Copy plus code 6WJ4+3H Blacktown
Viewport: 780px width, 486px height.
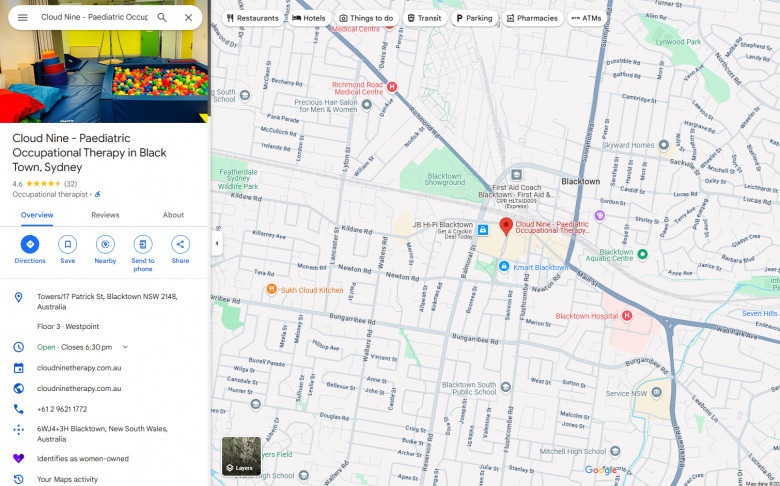click(104, 434)
